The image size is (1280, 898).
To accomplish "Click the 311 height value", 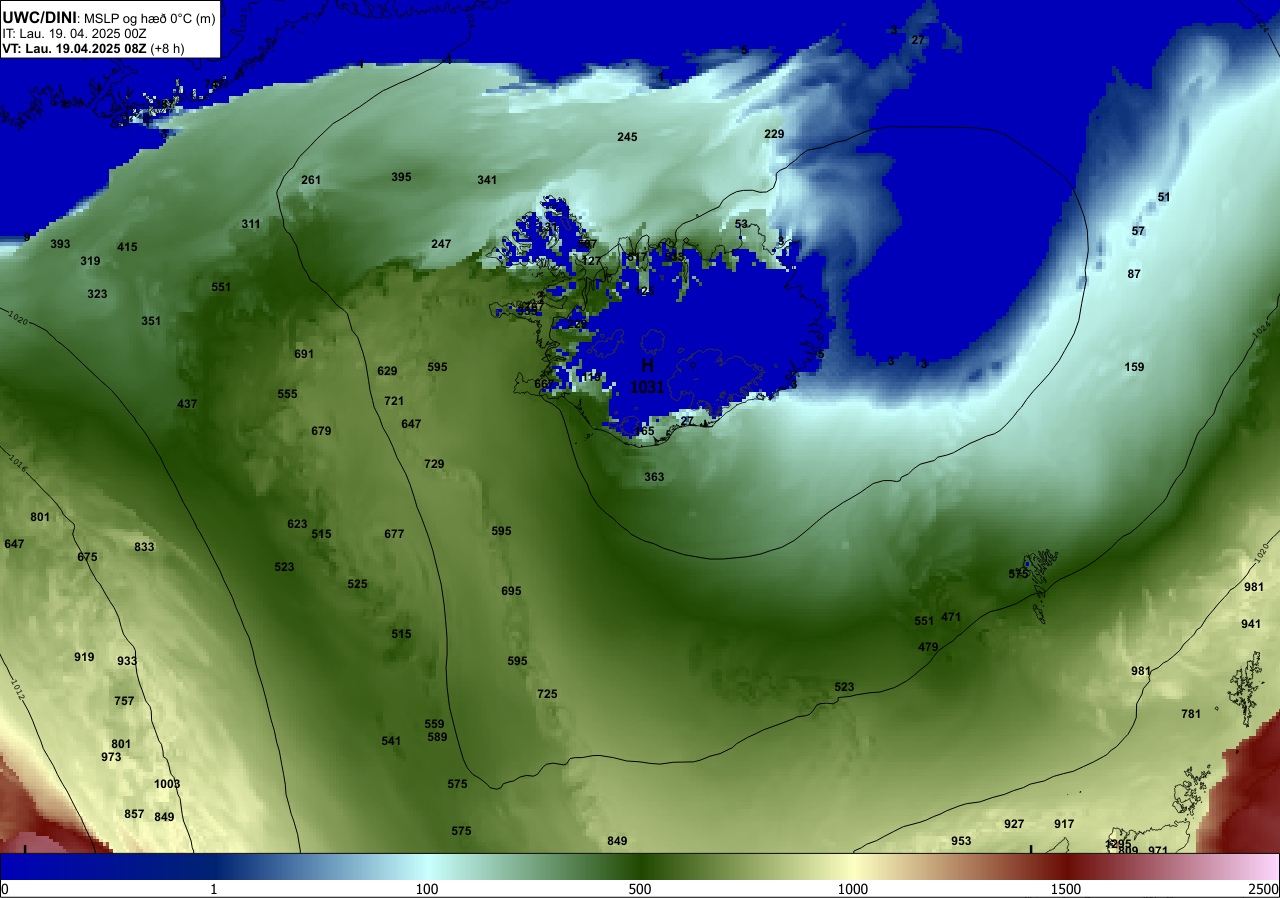I will (x=251, y=224).
